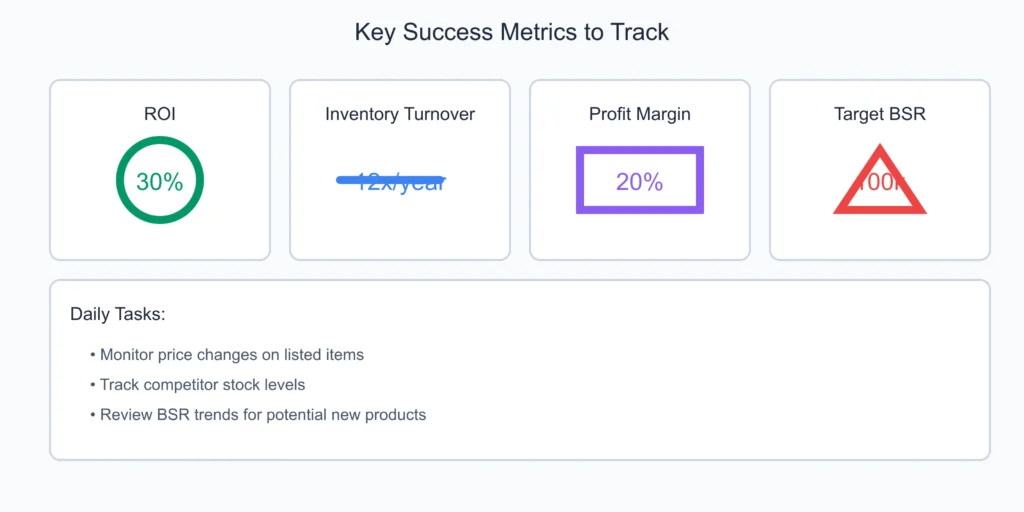Select the purple Profit Margin rectangle
Screen dimensions: 1024x512
[x=639, y=180]
